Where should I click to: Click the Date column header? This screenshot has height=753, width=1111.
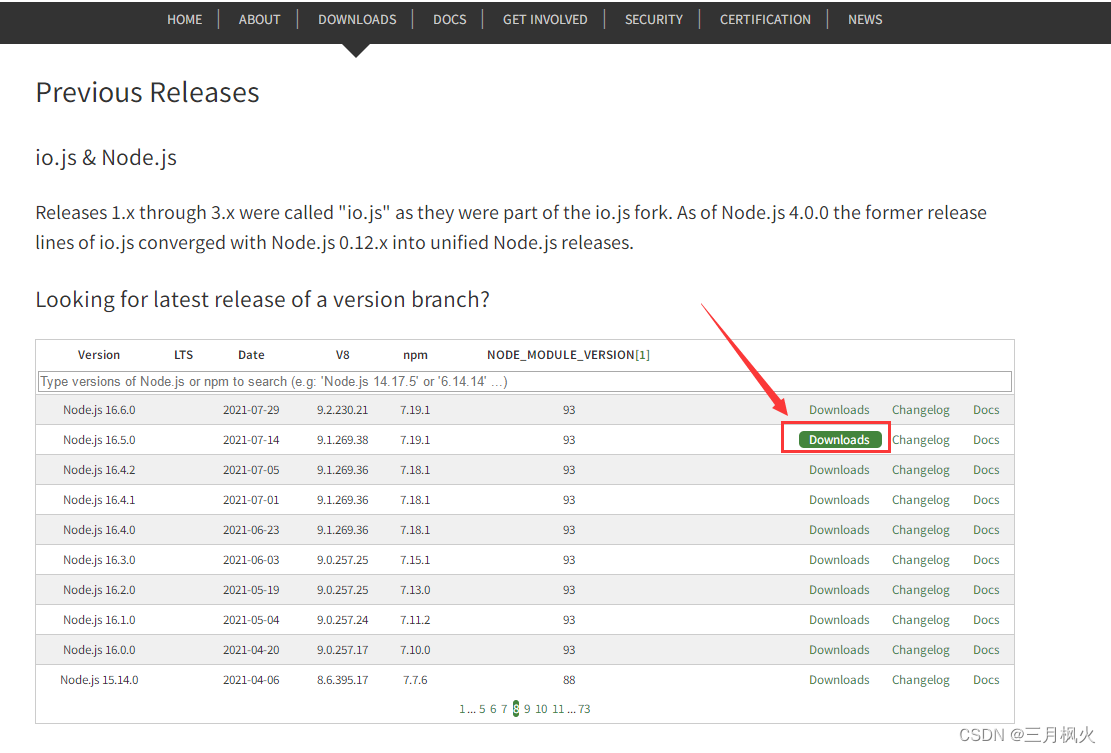[251, 355]
